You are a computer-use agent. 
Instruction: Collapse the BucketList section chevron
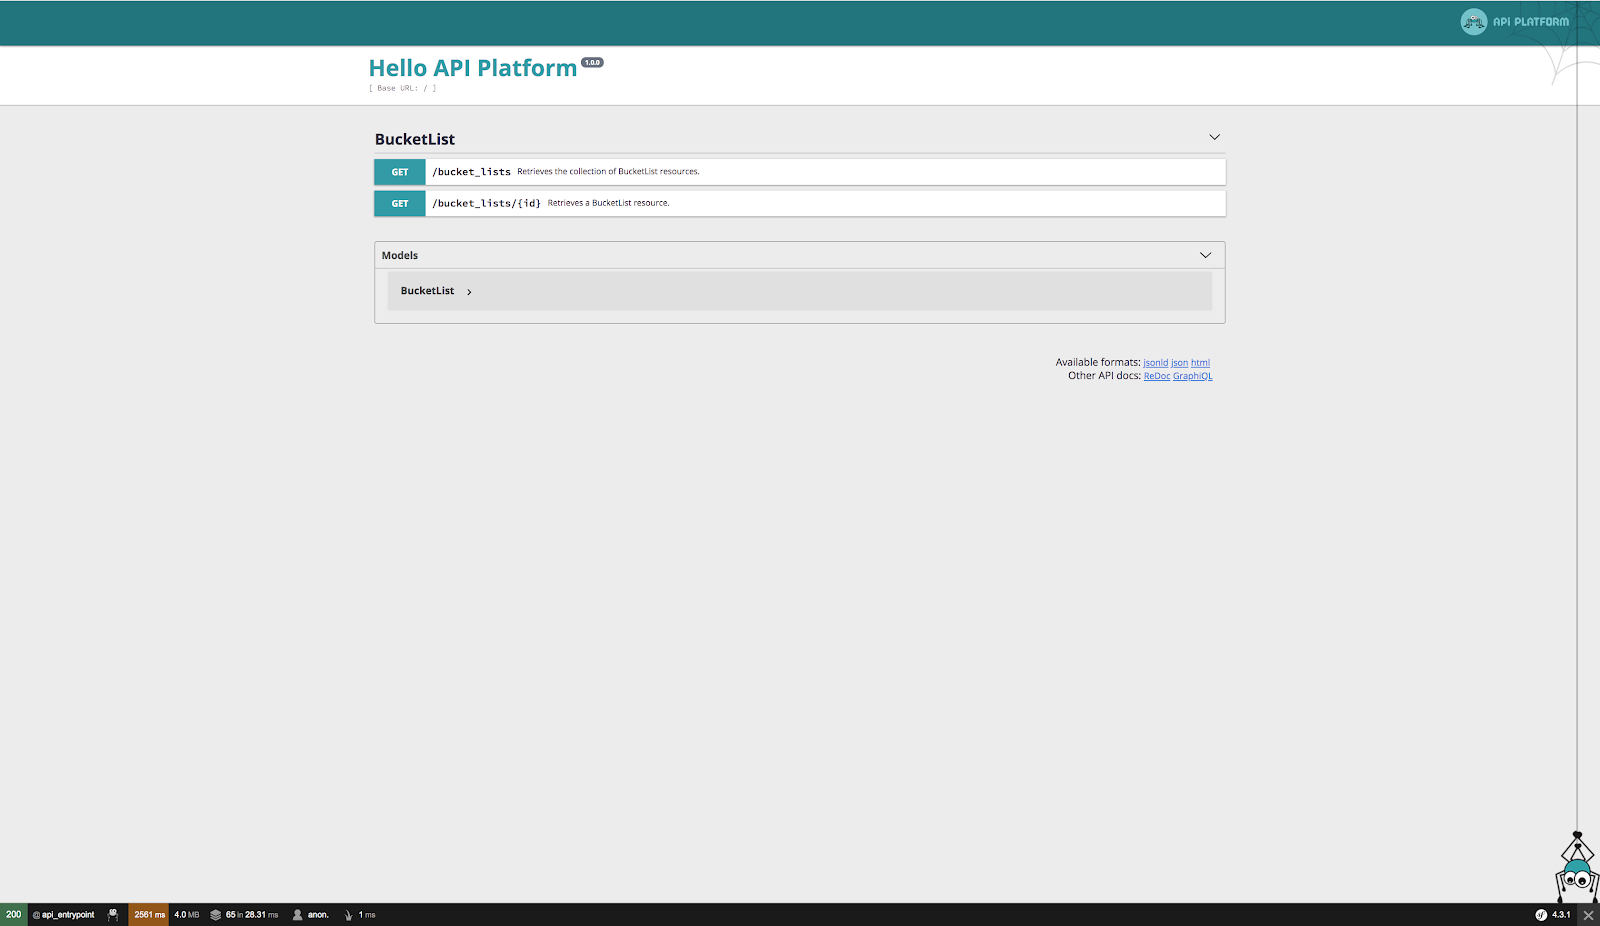click(1214, 137)
